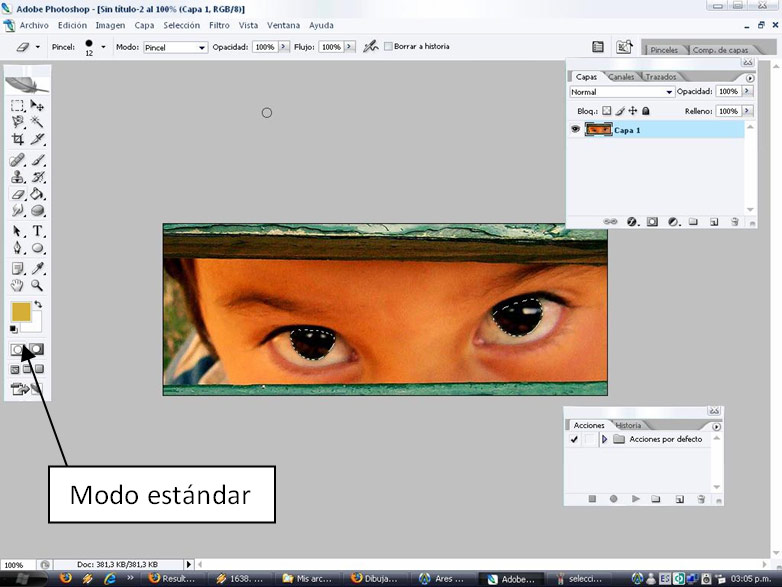Select the Eraser tool in toolbox
This screenshot has width=782, height=587.
17,194
